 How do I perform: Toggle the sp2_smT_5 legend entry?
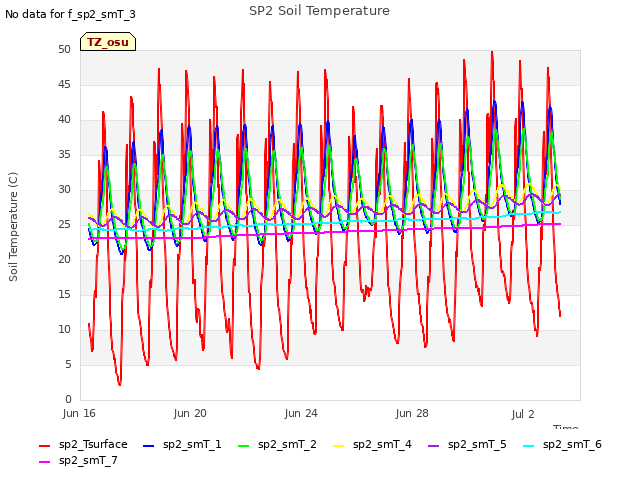pyautogui.click(x=467, y=444)
